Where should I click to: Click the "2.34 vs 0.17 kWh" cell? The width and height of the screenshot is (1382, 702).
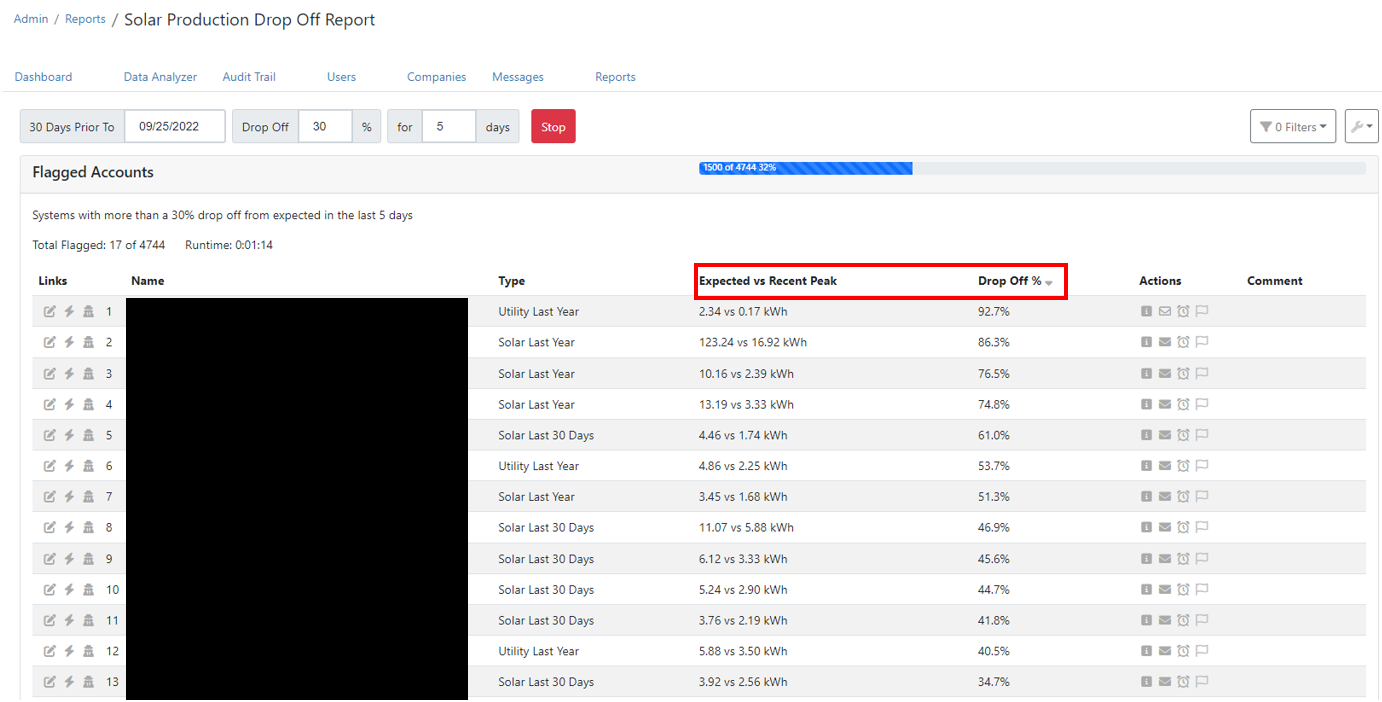tap(743, 312)
